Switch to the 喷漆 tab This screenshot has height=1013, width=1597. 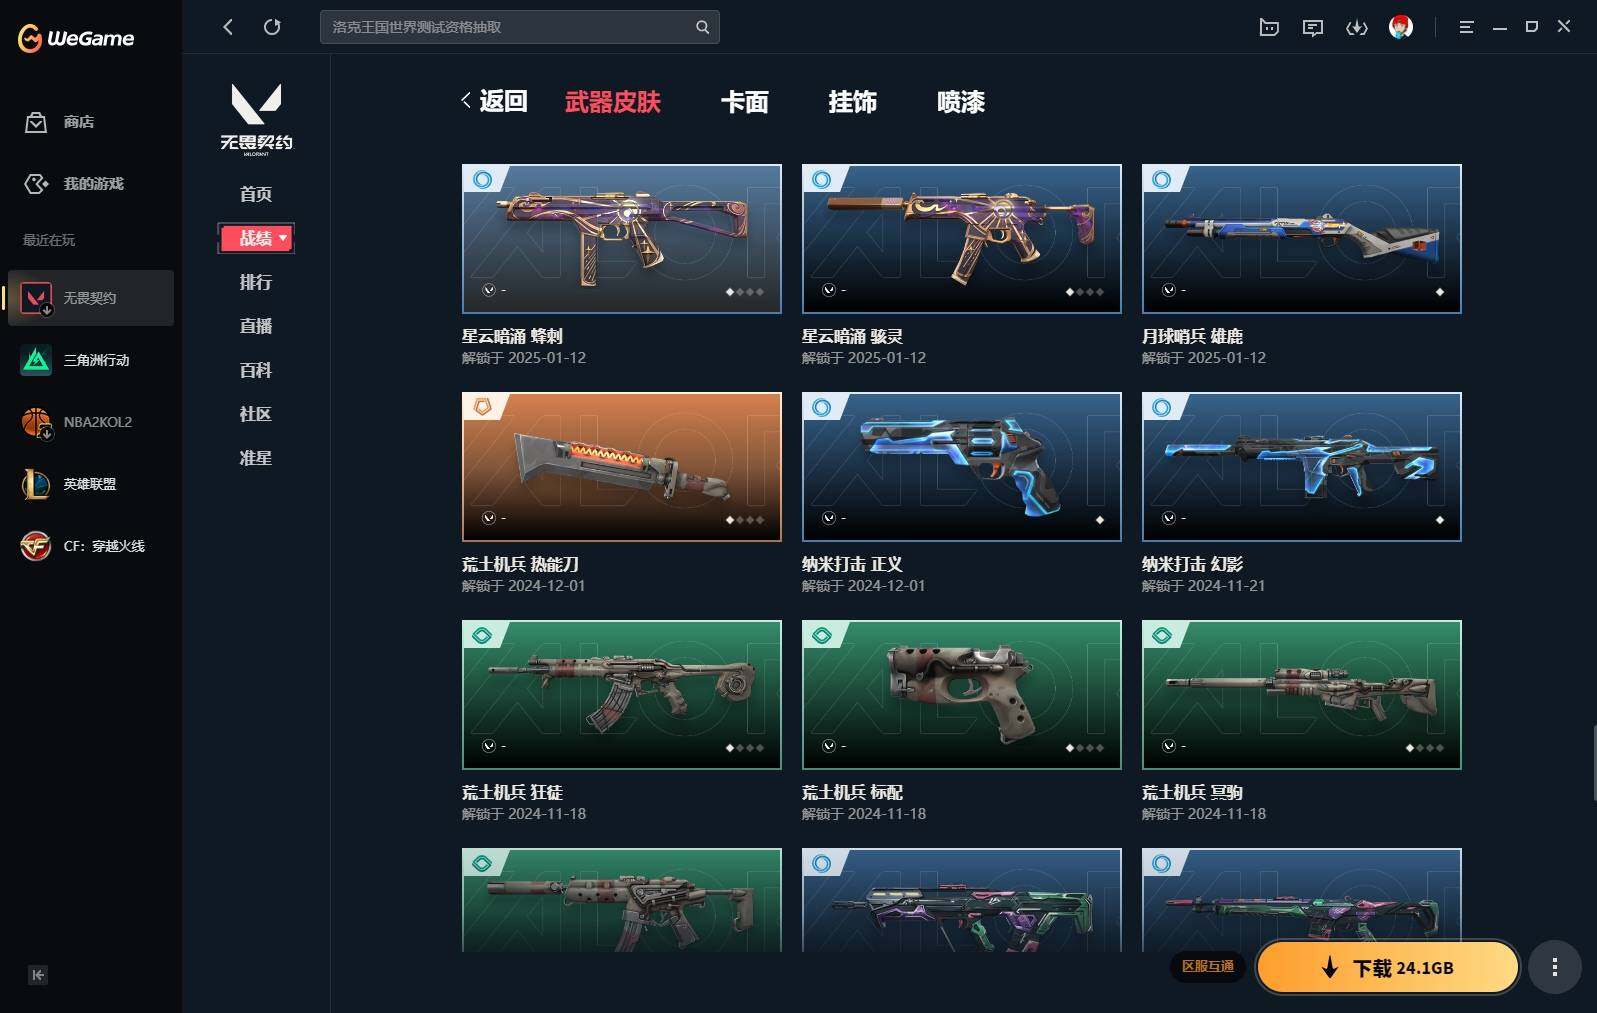pos(961,102)
